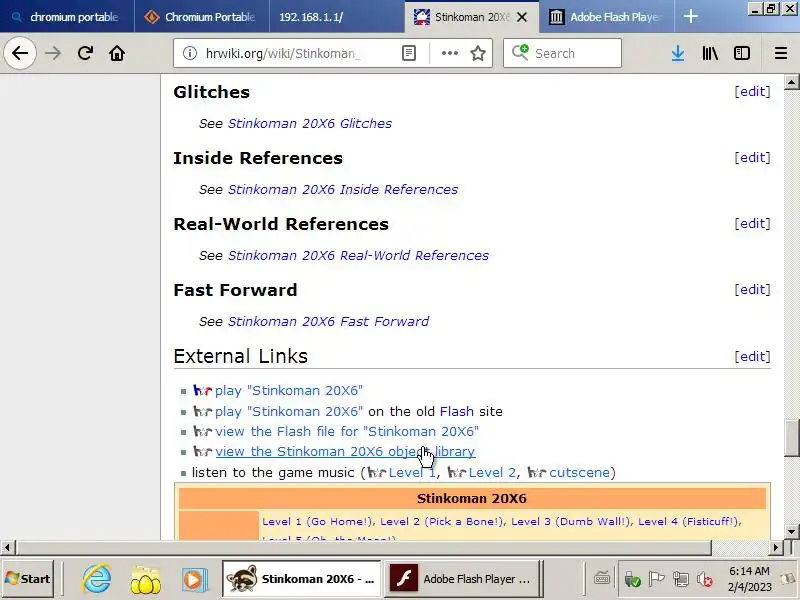Click horizontal scrollbar right arrow
800x600 pixels.
[775, 548]
